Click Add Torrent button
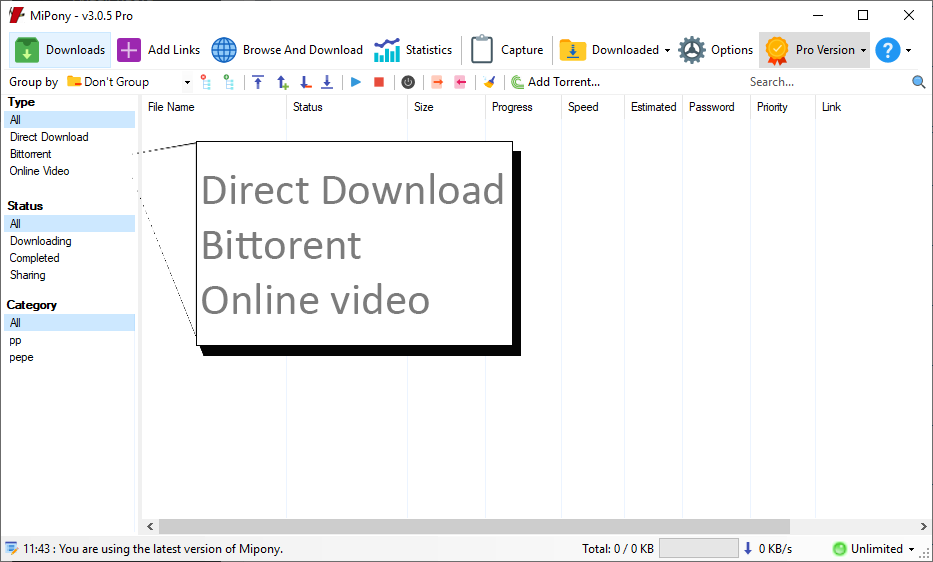Image resolution: width=933 pixels, height=562 pixels. (555, 82)
